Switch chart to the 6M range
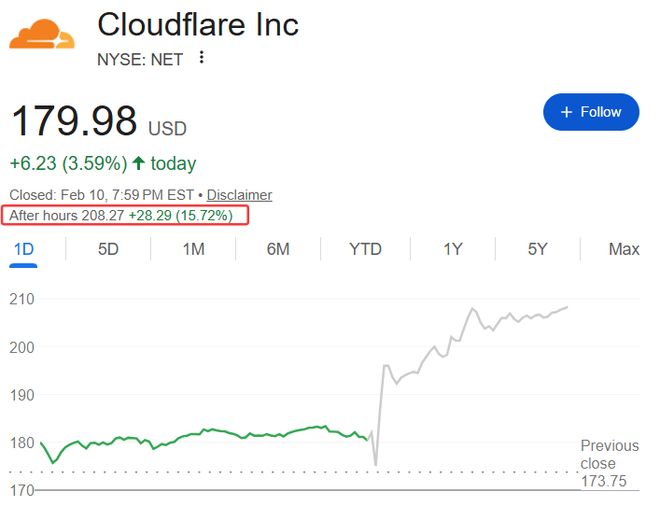This screenshot has width=660, height=520. [278, 249]
